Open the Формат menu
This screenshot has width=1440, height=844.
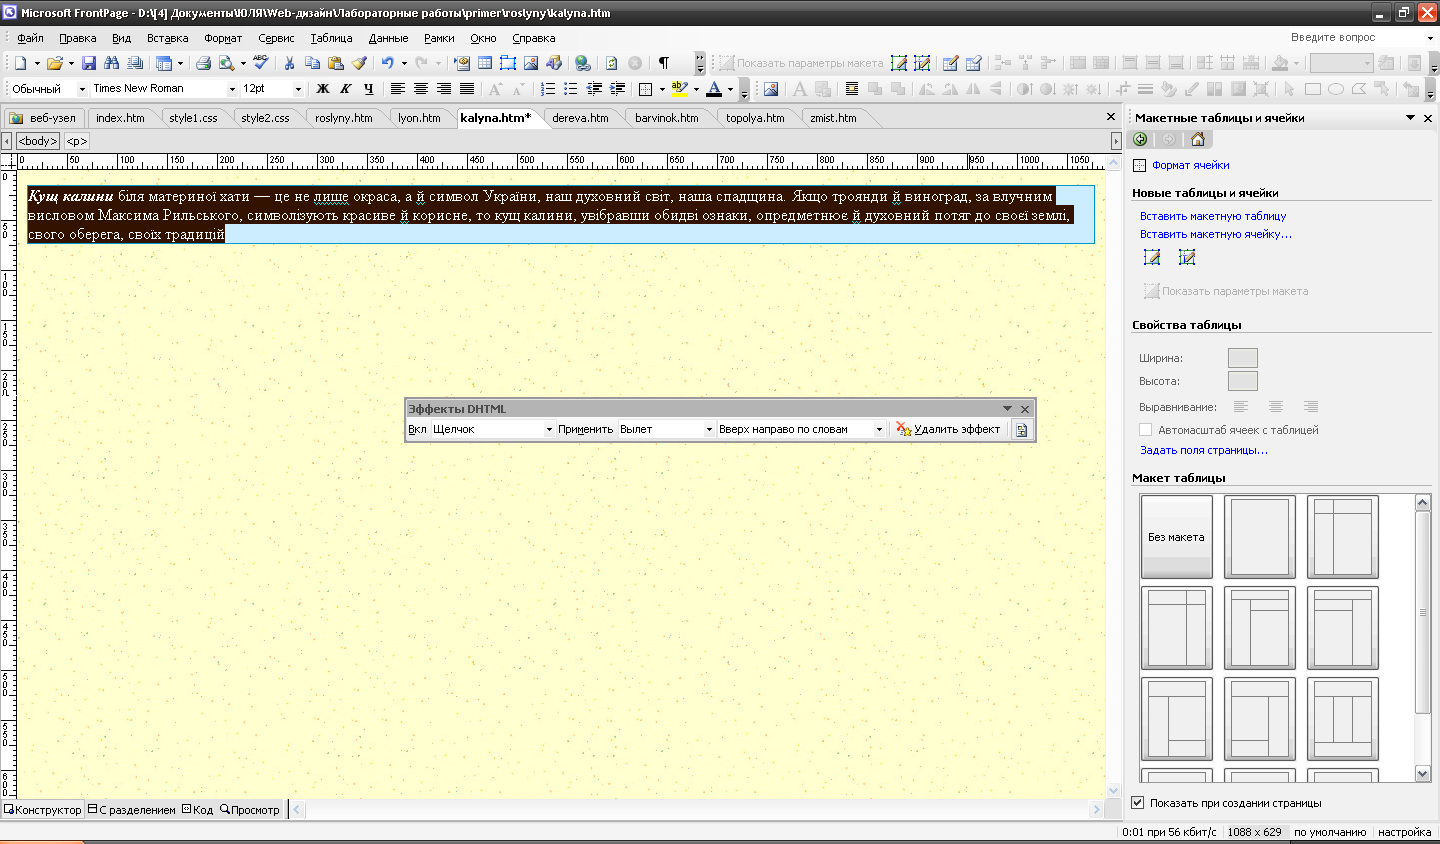(222, 38)
